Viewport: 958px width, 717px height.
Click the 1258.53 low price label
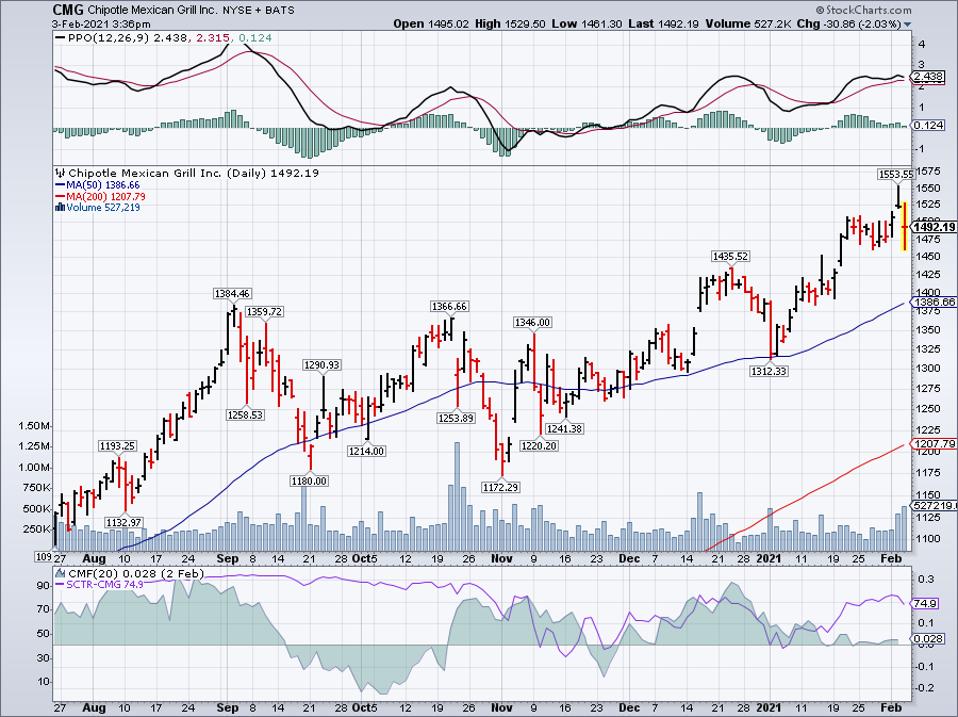[x=245, y=415]
